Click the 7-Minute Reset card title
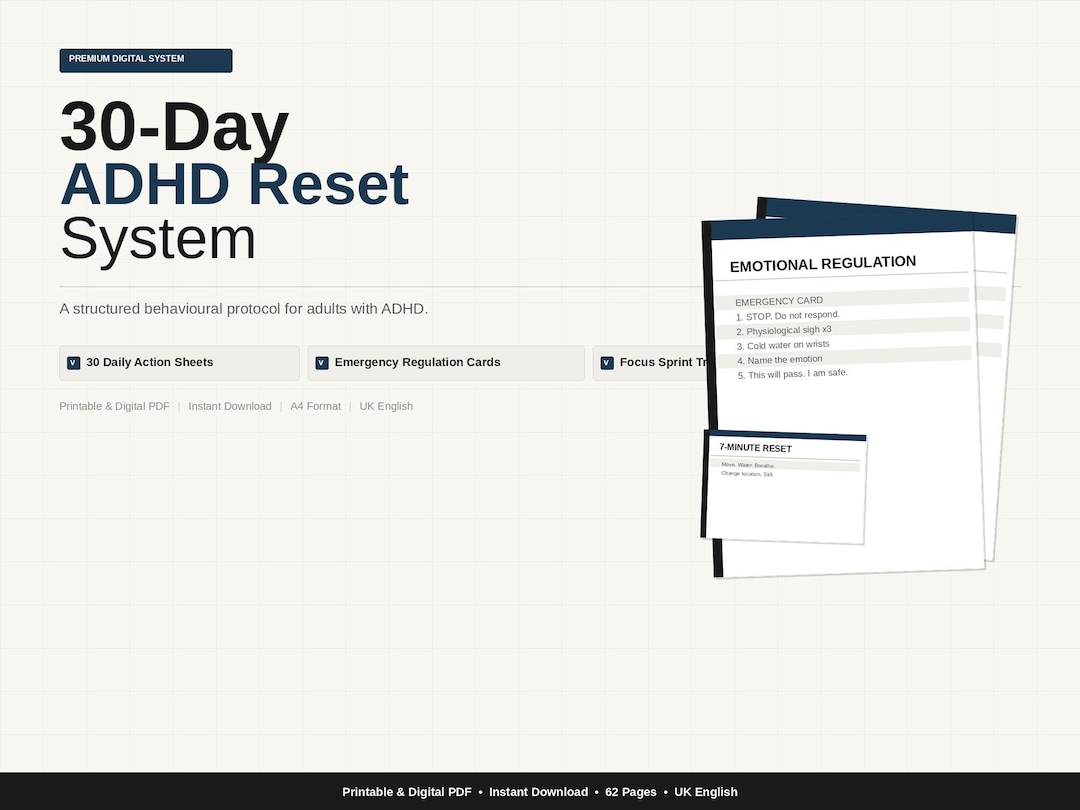Viewport: 1080px width, 810px height. pos(756,448)
